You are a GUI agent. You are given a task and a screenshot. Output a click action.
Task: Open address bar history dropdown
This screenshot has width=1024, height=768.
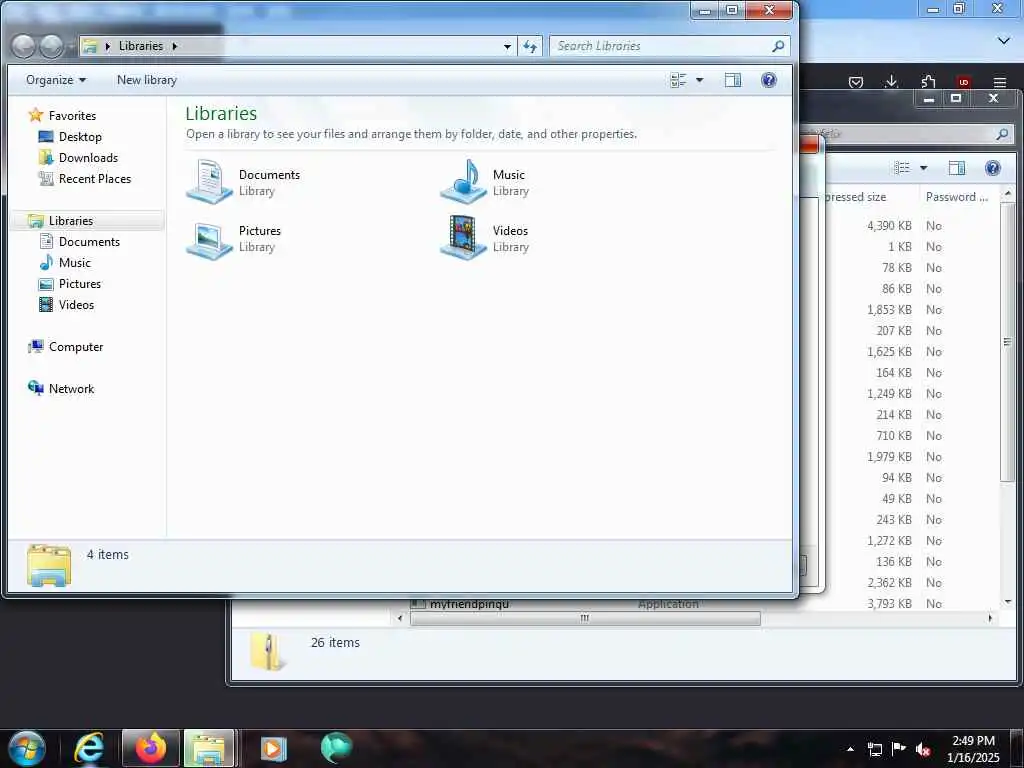[x=507, y=46]
